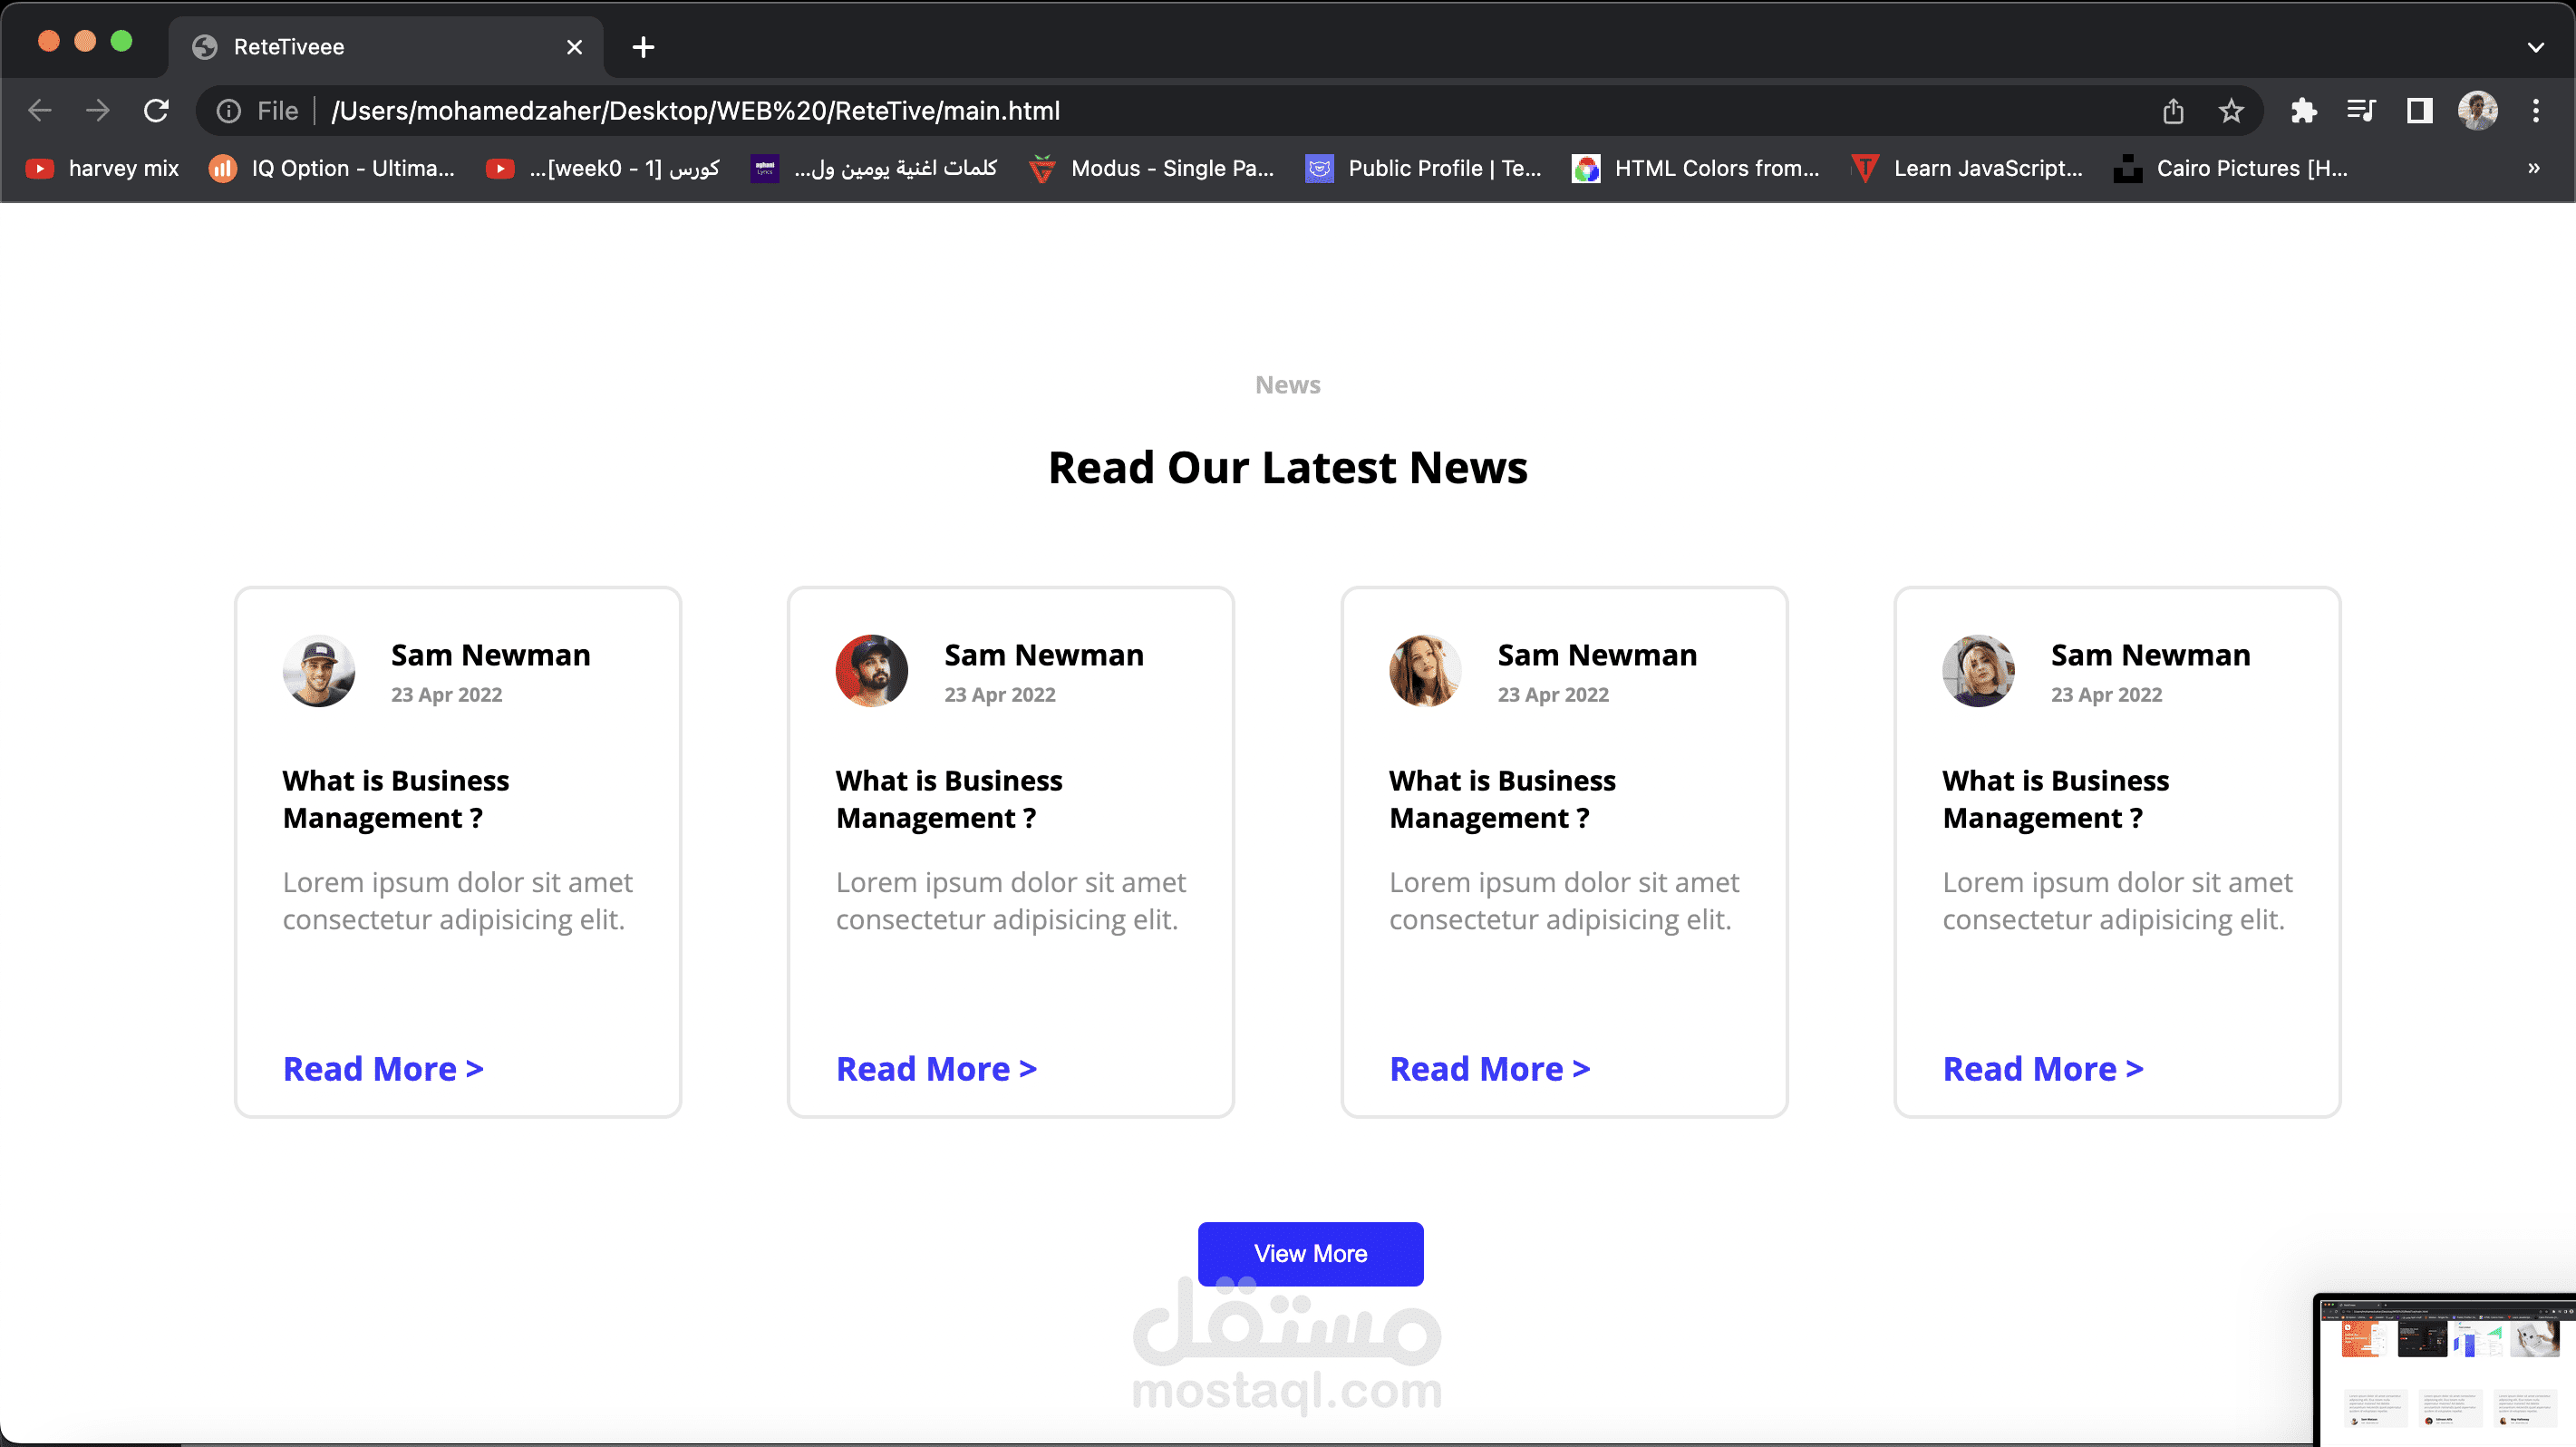The height and width of the screenshot is (1447, 2576).
Task: Open the HTML Colors bookmark
Action: click(1696, 168)
